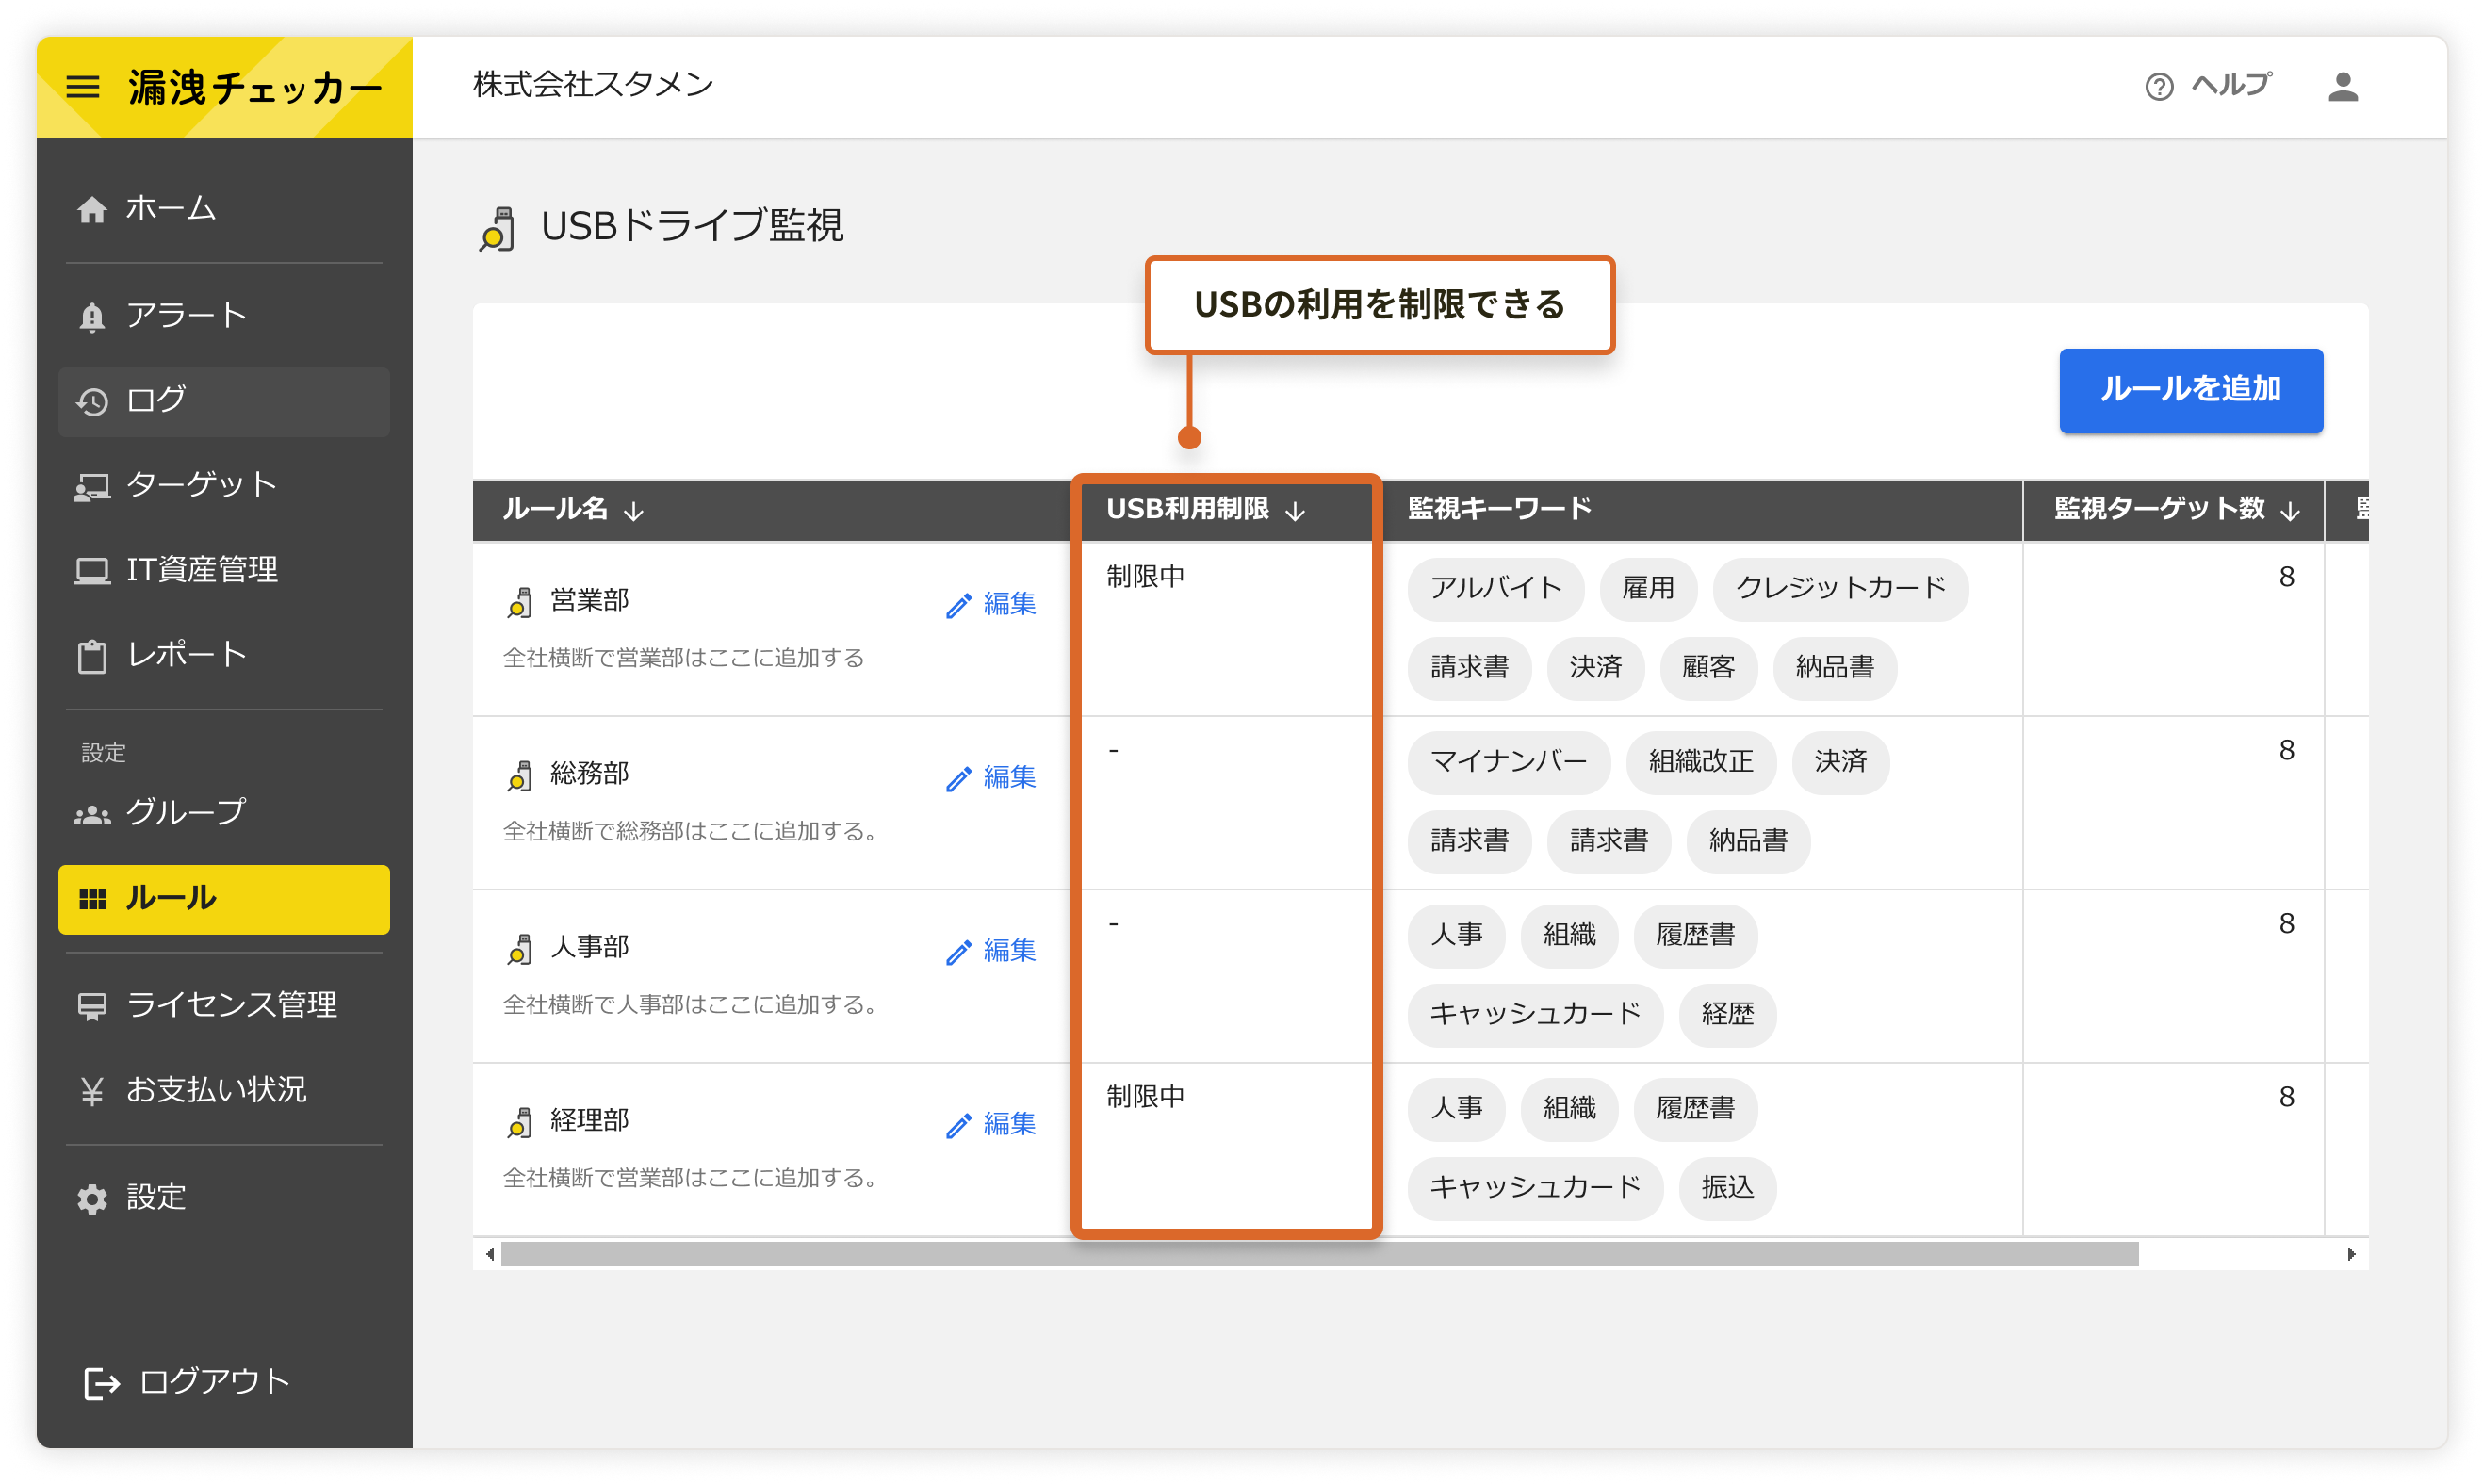Open グループ menu item
The height and width of the screenshot is (1484, 2483).
(224, 813)
